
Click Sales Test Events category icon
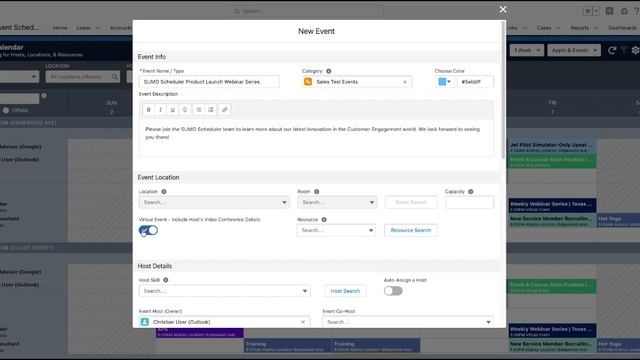coord(308,82)
